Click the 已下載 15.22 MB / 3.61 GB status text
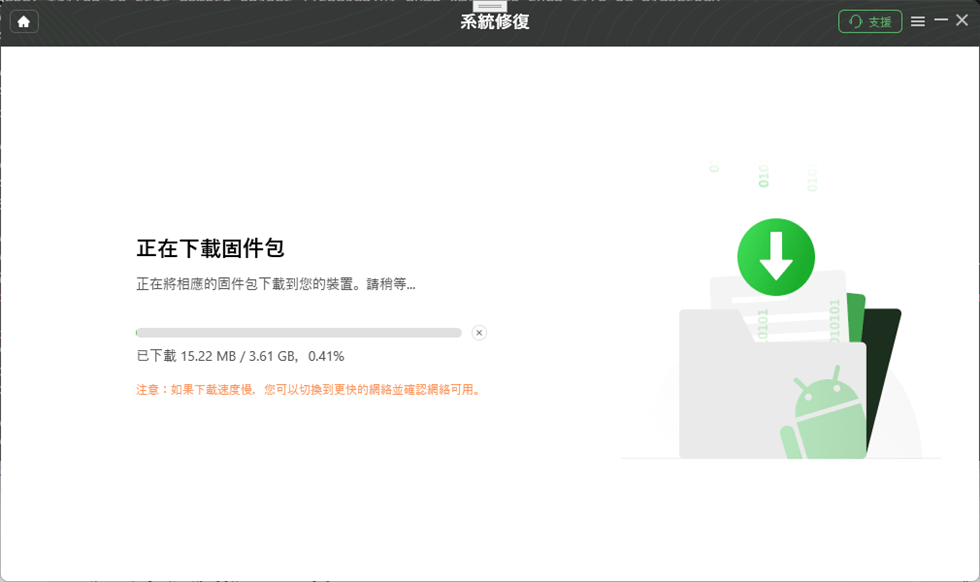The image size is (980, 582). coord(241,356)
